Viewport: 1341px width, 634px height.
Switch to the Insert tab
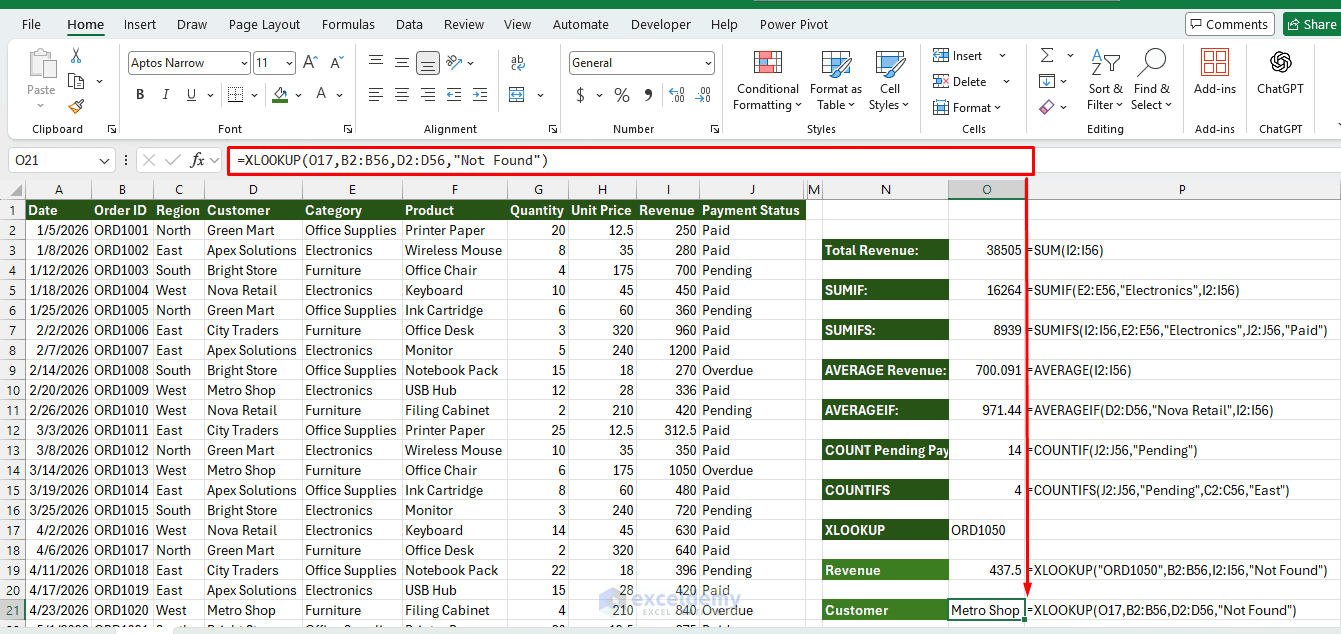tap(140, 24)
